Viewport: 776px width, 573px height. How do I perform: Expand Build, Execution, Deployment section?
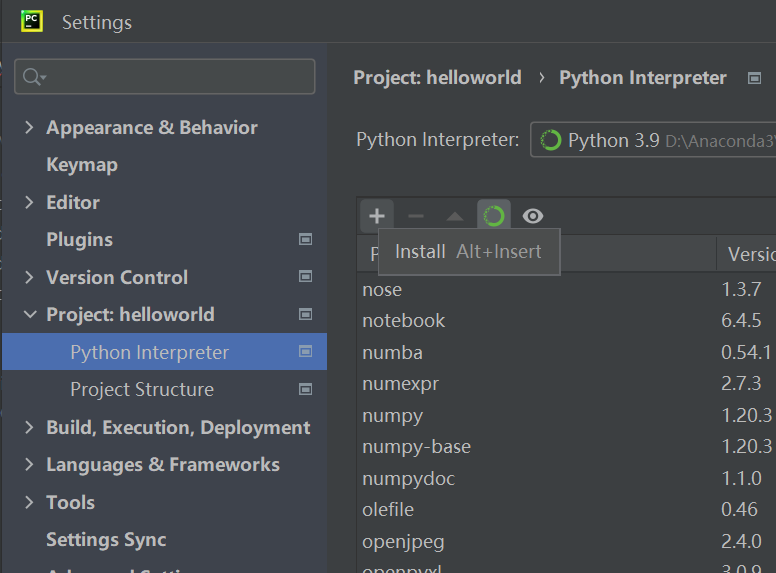[x=28, y=428]
